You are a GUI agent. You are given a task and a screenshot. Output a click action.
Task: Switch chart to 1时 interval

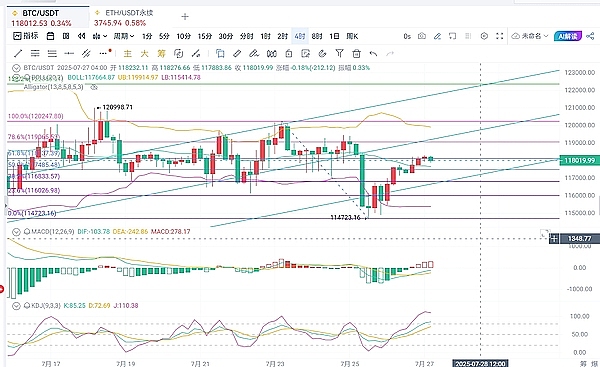265,36
